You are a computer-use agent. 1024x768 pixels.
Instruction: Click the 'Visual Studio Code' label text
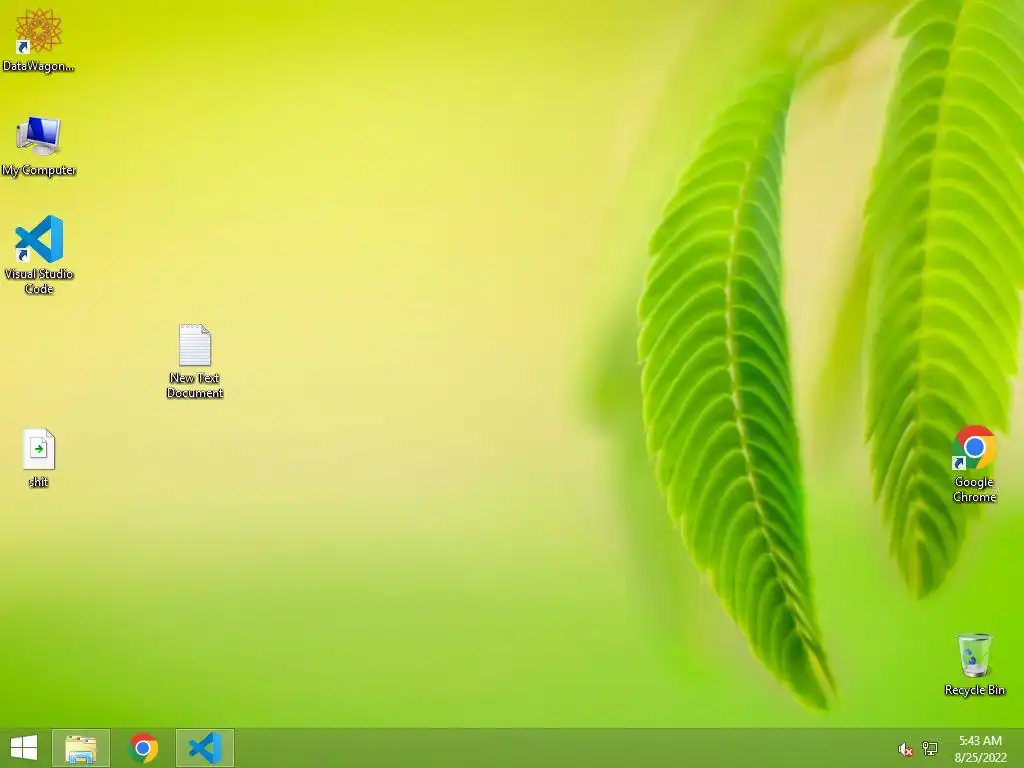(39, 281)
